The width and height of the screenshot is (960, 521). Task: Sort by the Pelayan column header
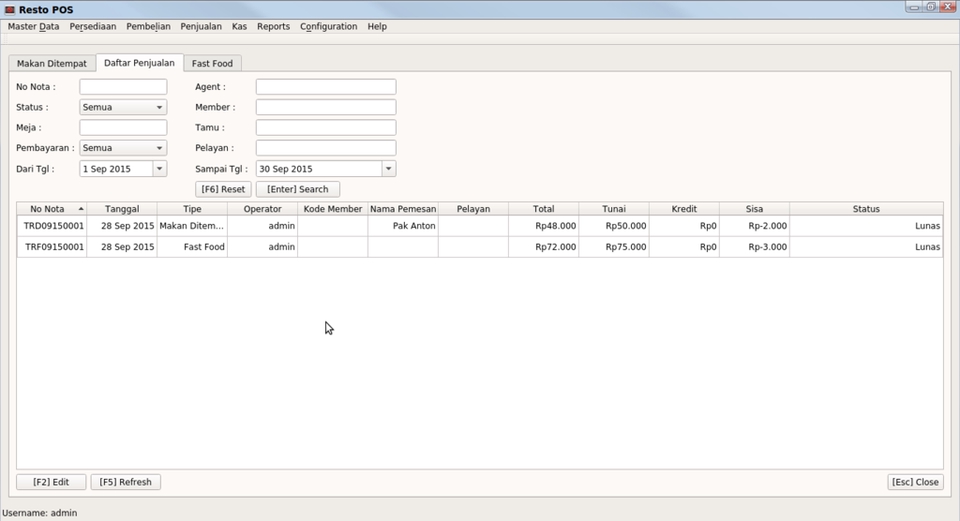(473, 209)
